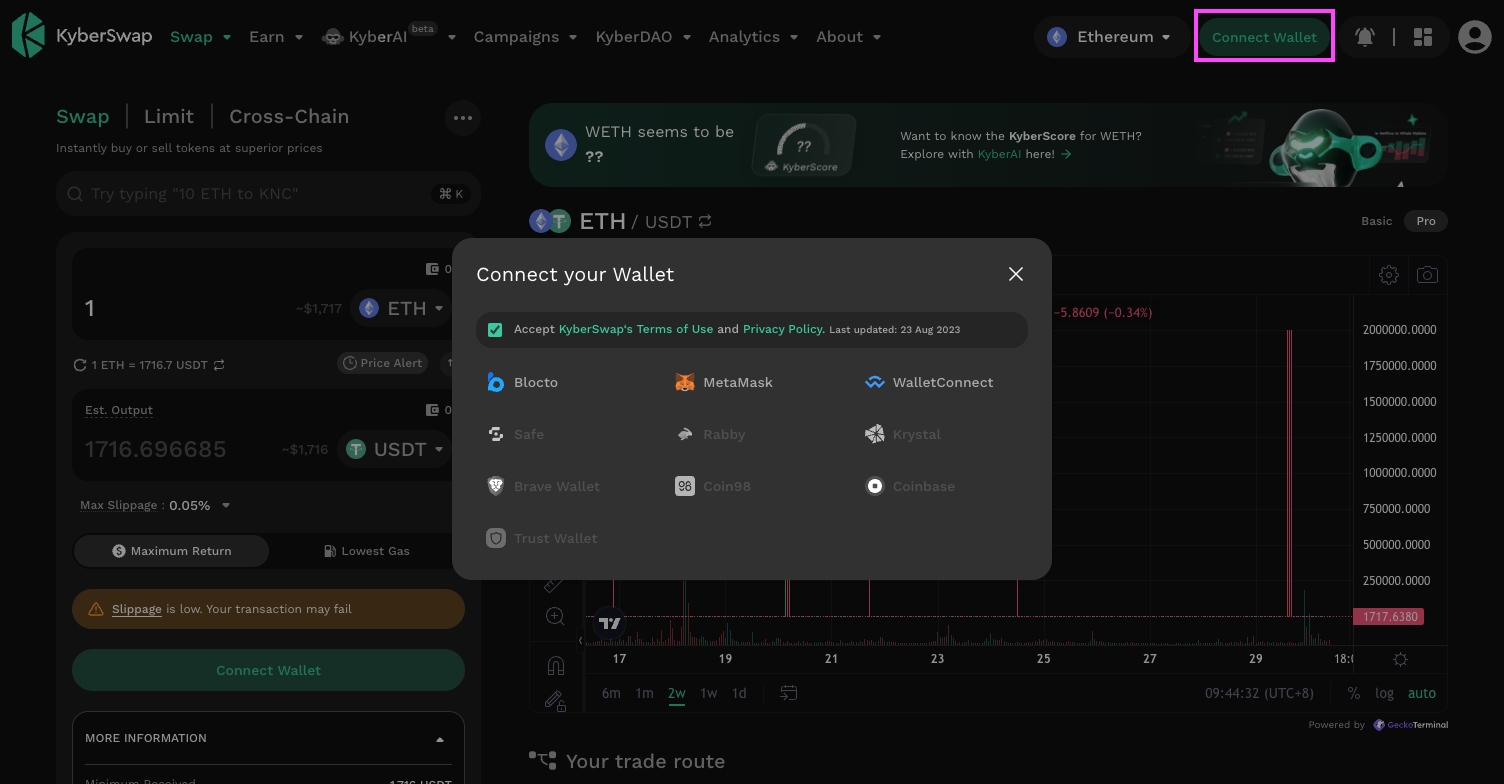The image size is (1504, 784).
Task: Close the Connect your Wallet dialog
Action: (1015, 274)
